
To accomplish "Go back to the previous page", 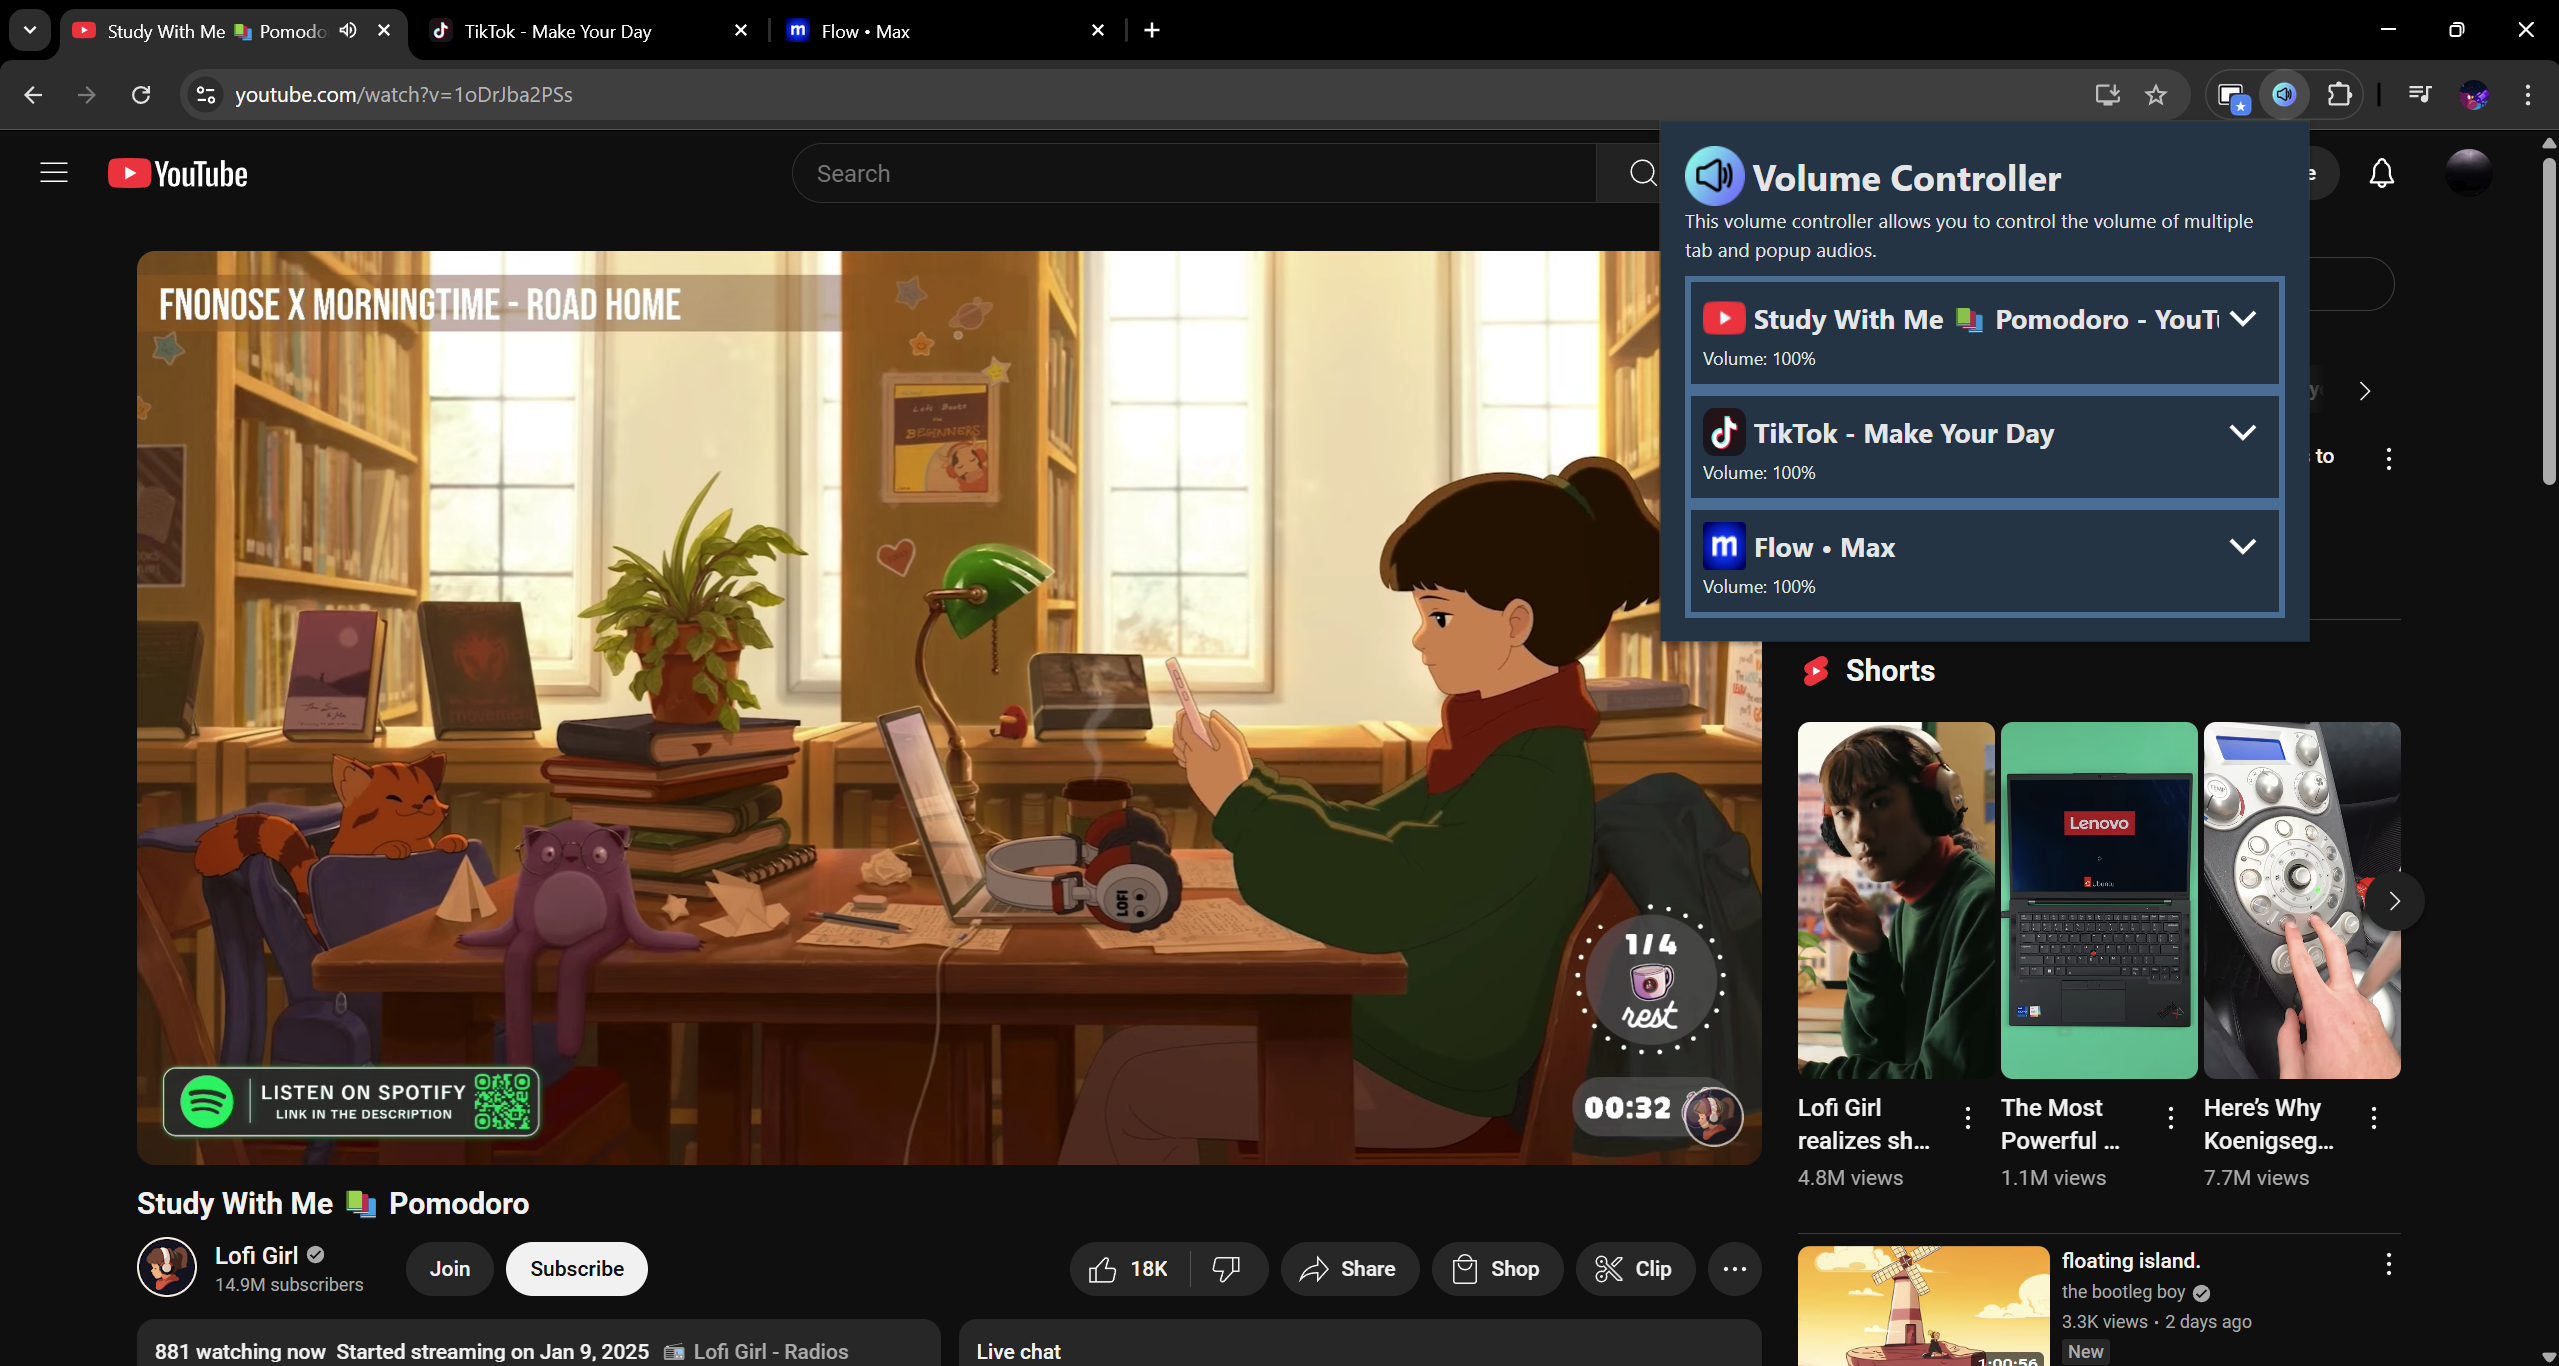I will pyautogui.click(x=33, y=94).
